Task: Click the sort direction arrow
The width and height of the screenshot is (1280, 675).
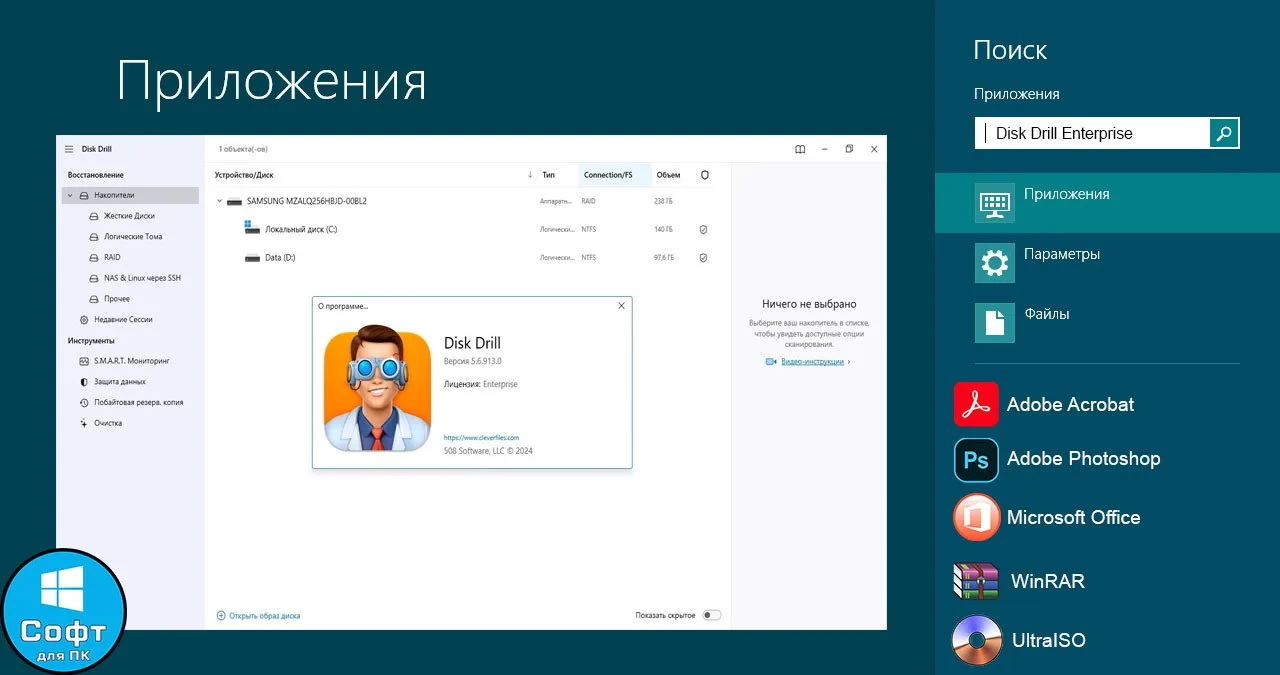Action: [x=530, y=175]
